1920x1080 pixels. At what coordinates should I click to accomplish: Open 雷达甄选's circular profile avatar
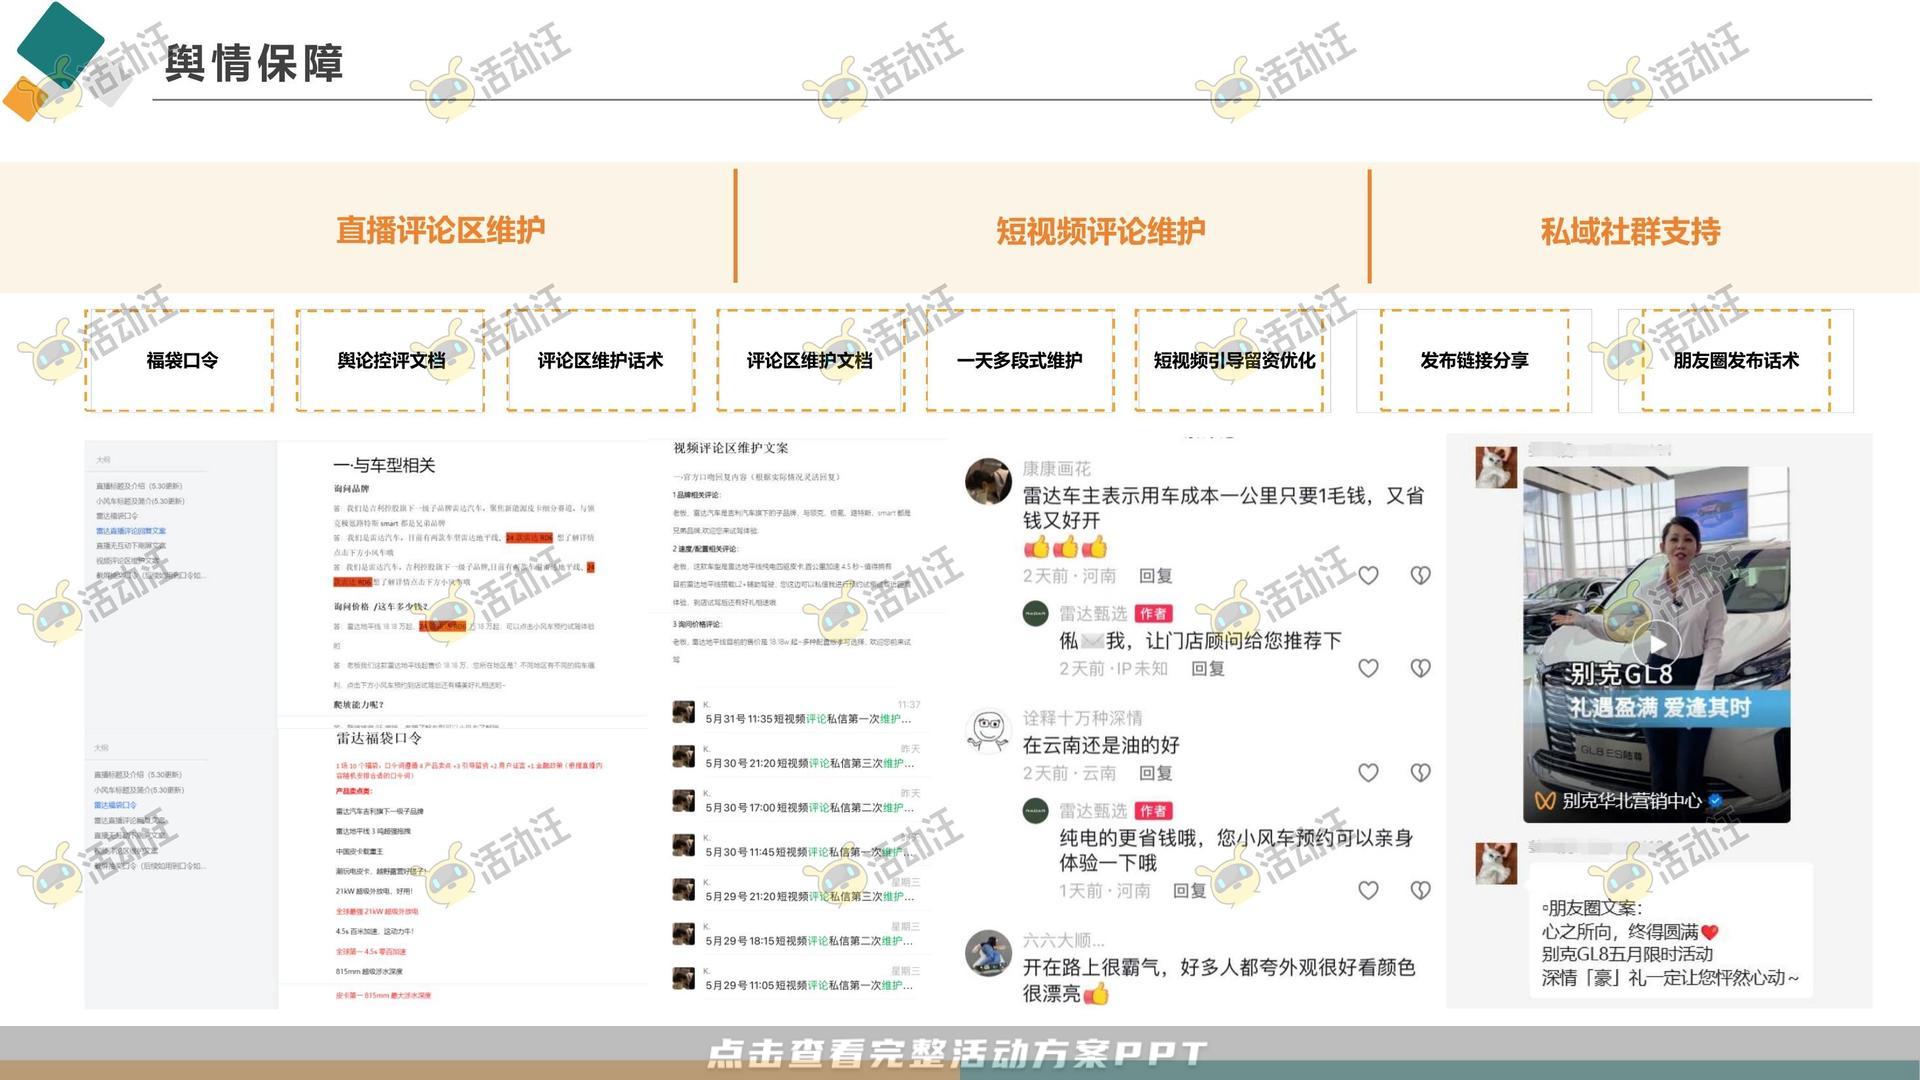point(1036,614)
